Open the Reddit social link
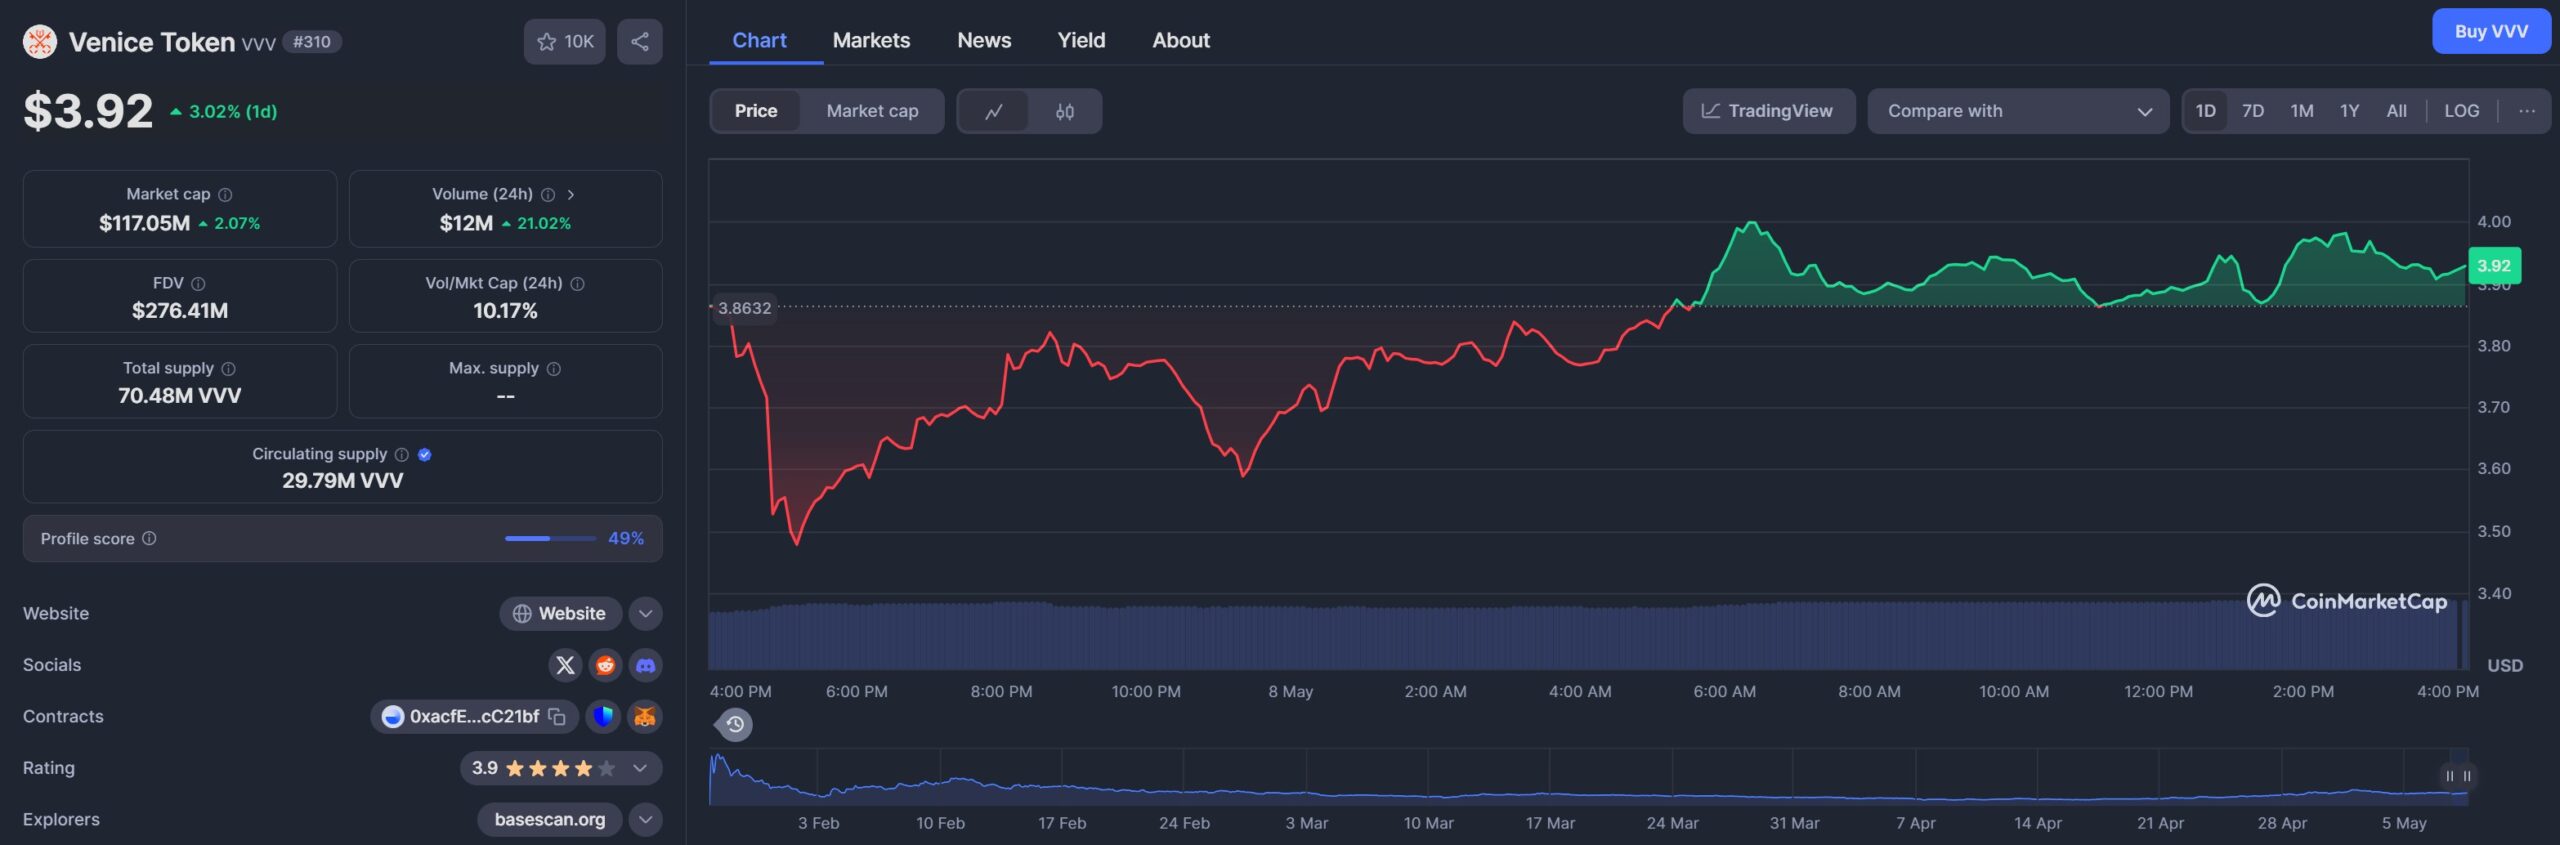2560x845 pixels. (x=605, y=665)
